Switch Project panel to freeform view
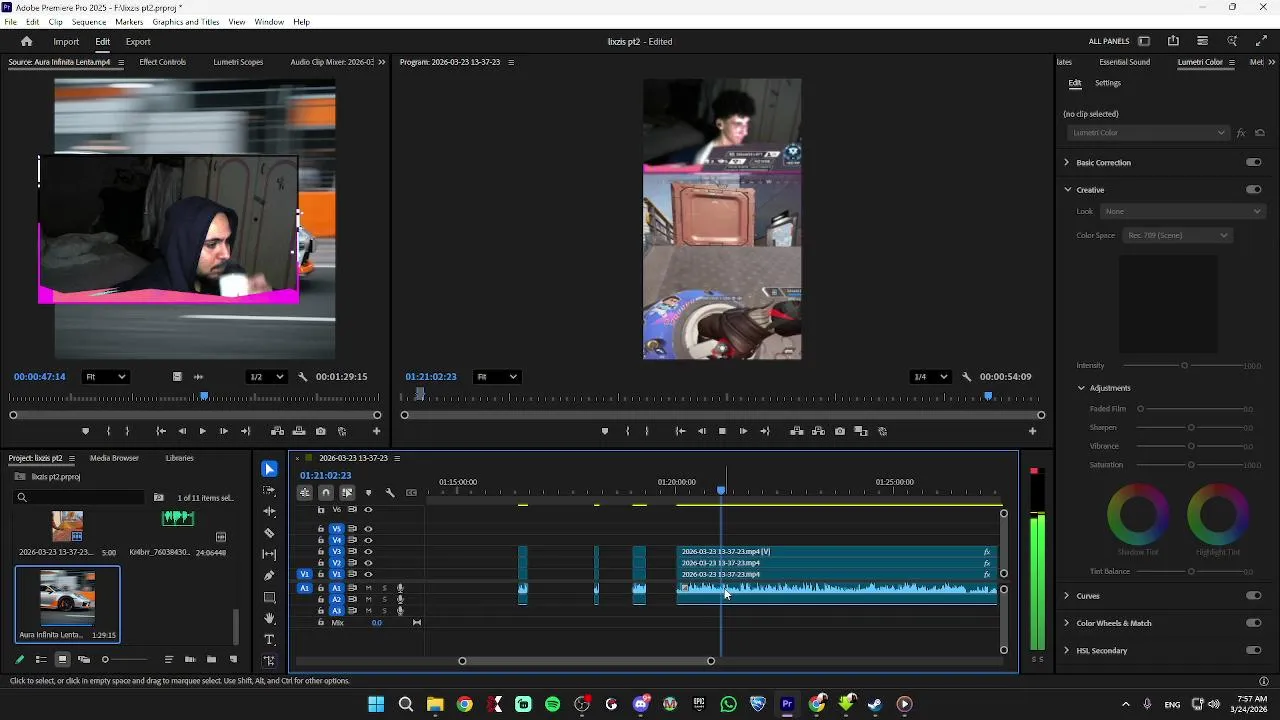Screen dimensions: 1280x720 tap(84, 659)
